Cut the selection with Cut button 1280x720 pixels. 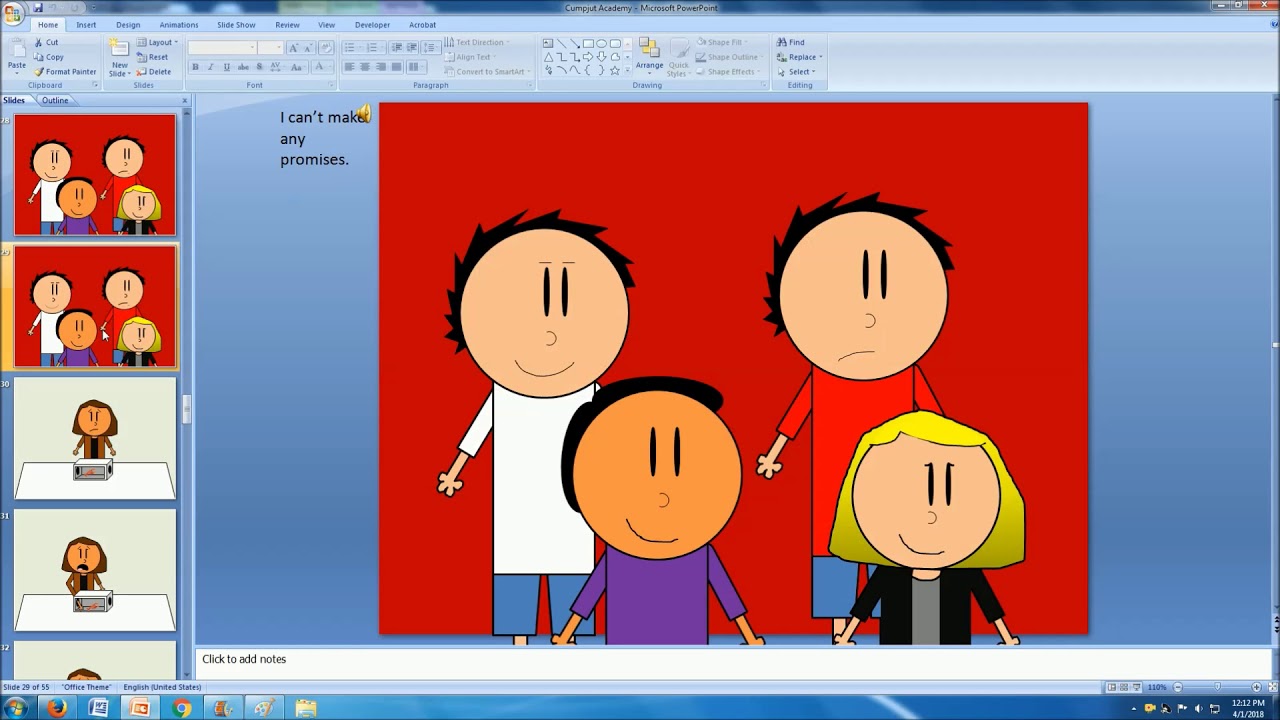coord(46,42)
